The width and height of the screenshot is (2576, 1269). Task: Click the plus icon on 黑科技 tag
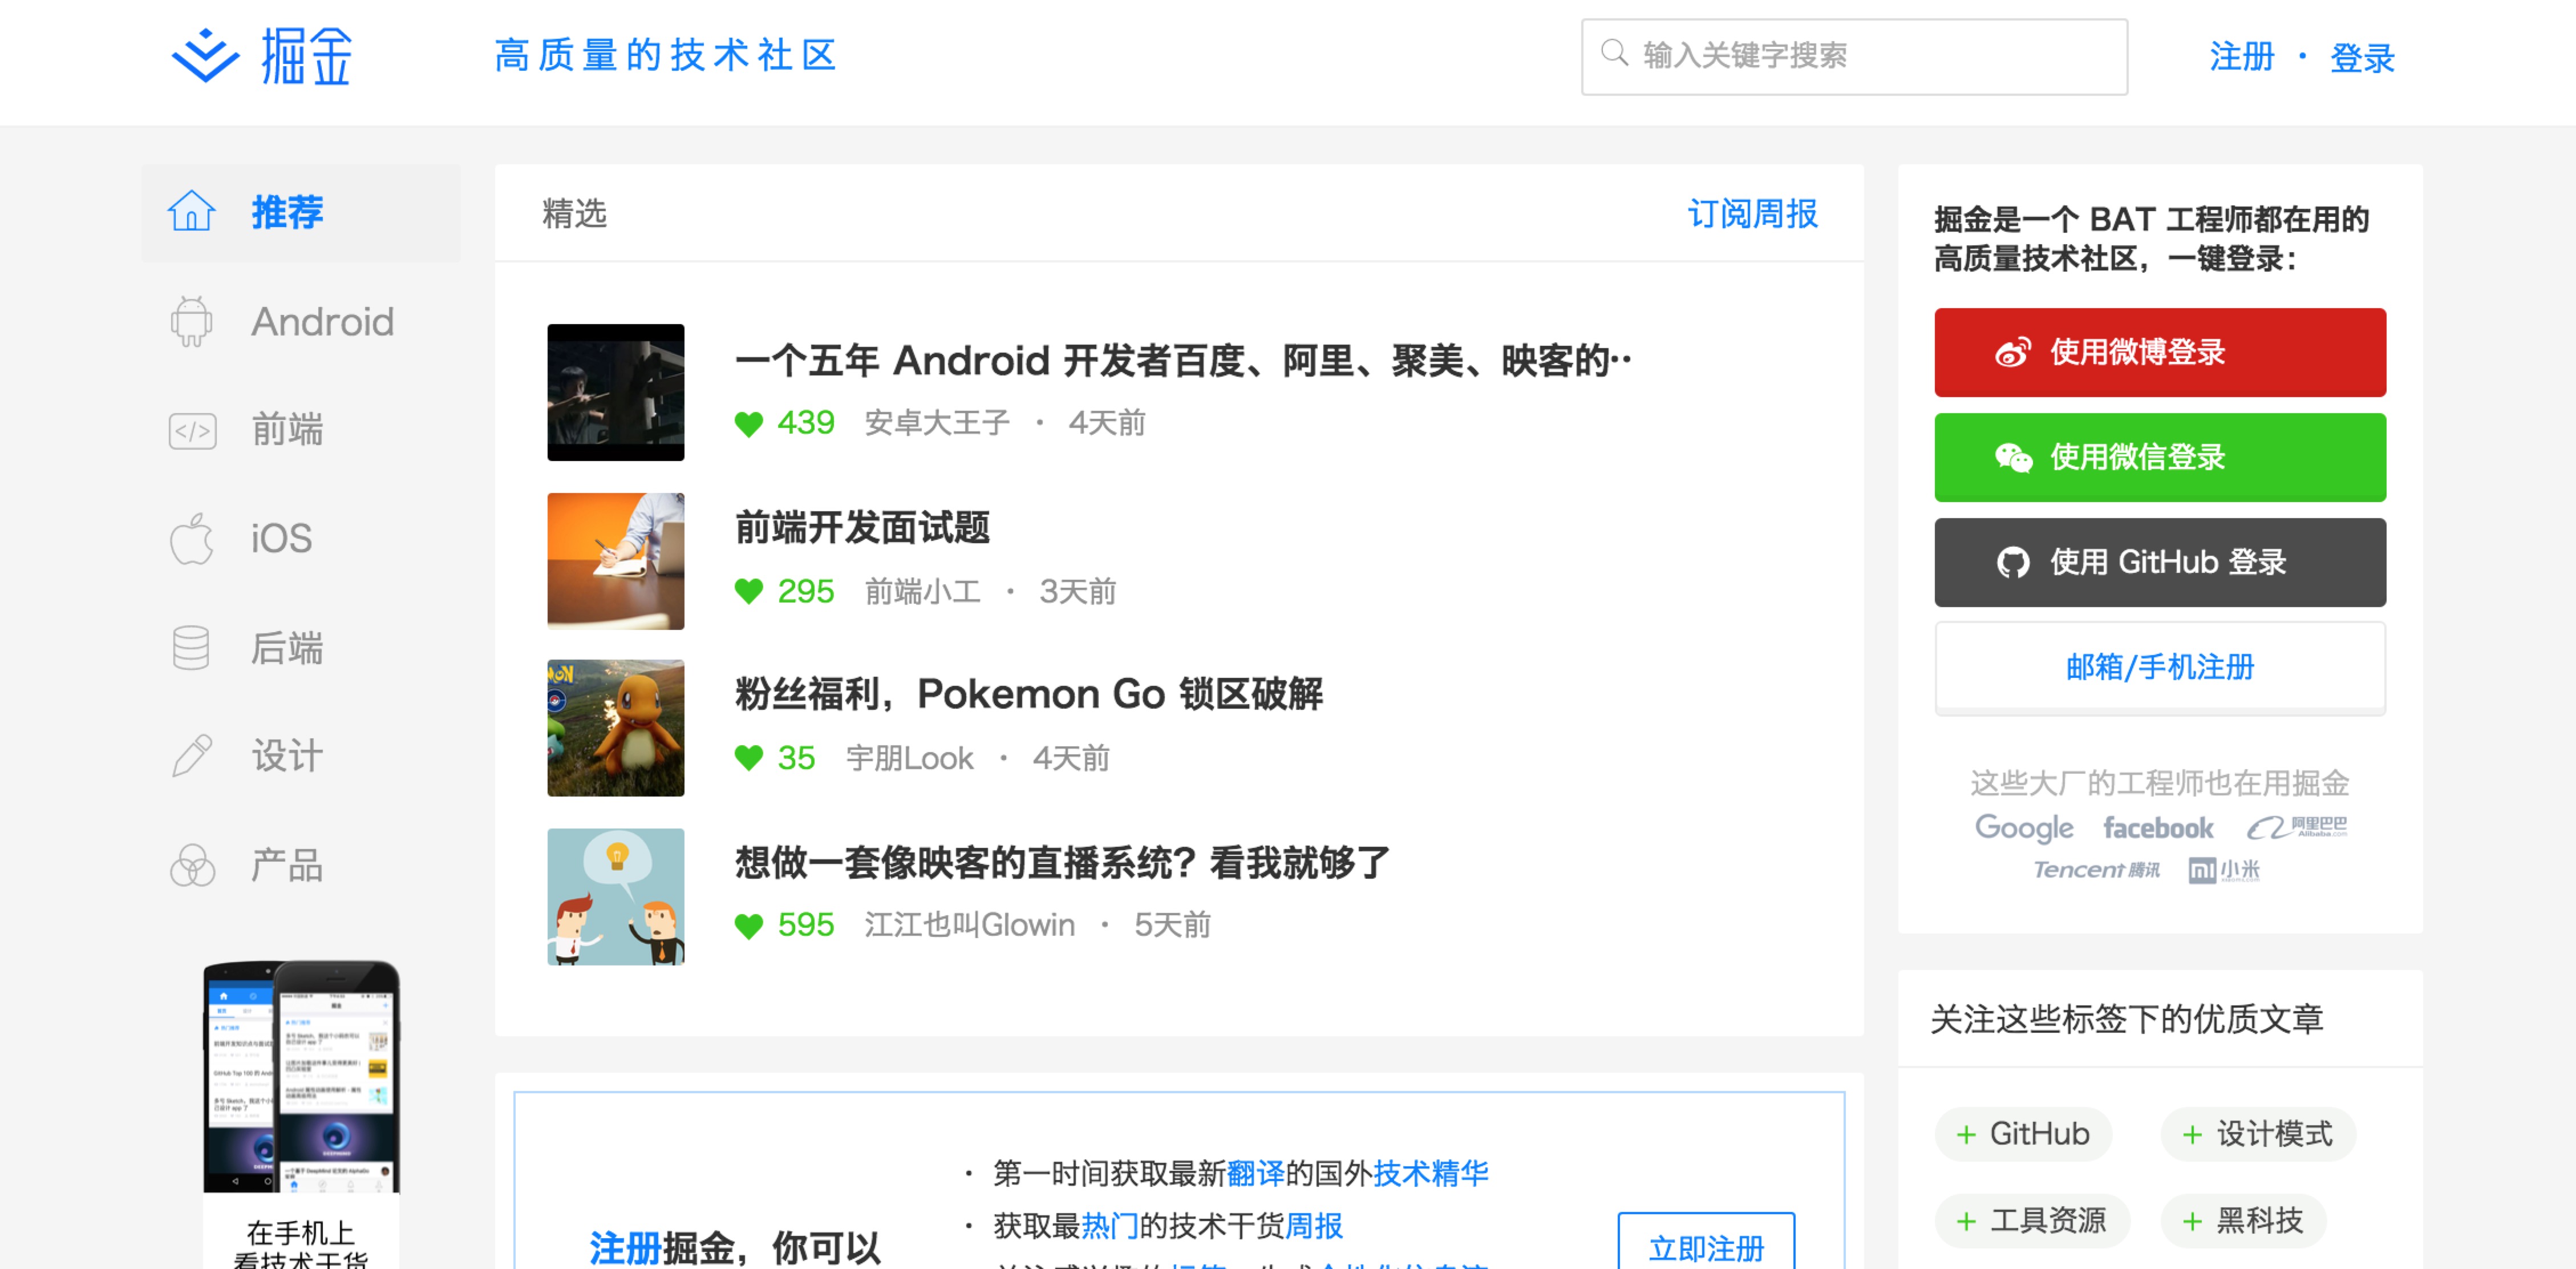(x=2192, y=1221)
